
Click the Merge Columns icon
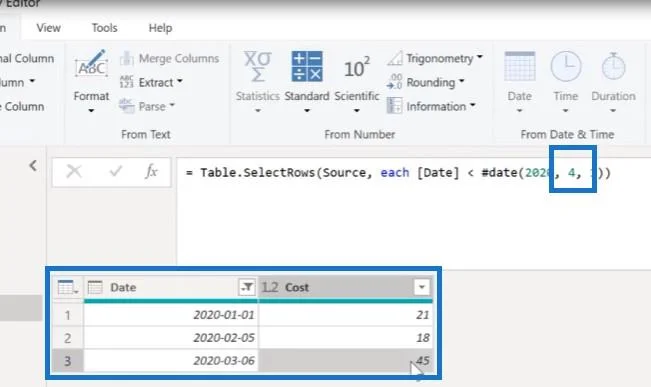pos(127,59)
